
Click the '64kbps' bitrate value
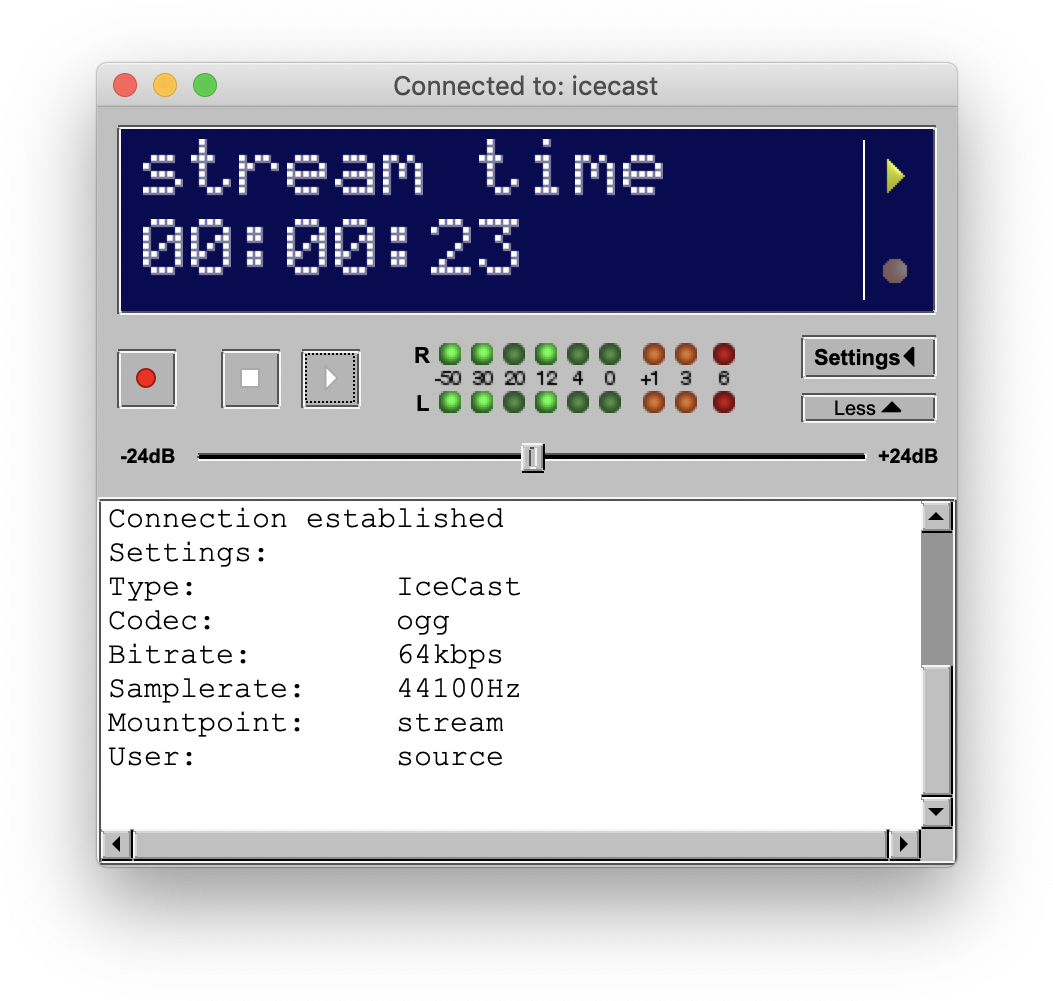(450, 655)
